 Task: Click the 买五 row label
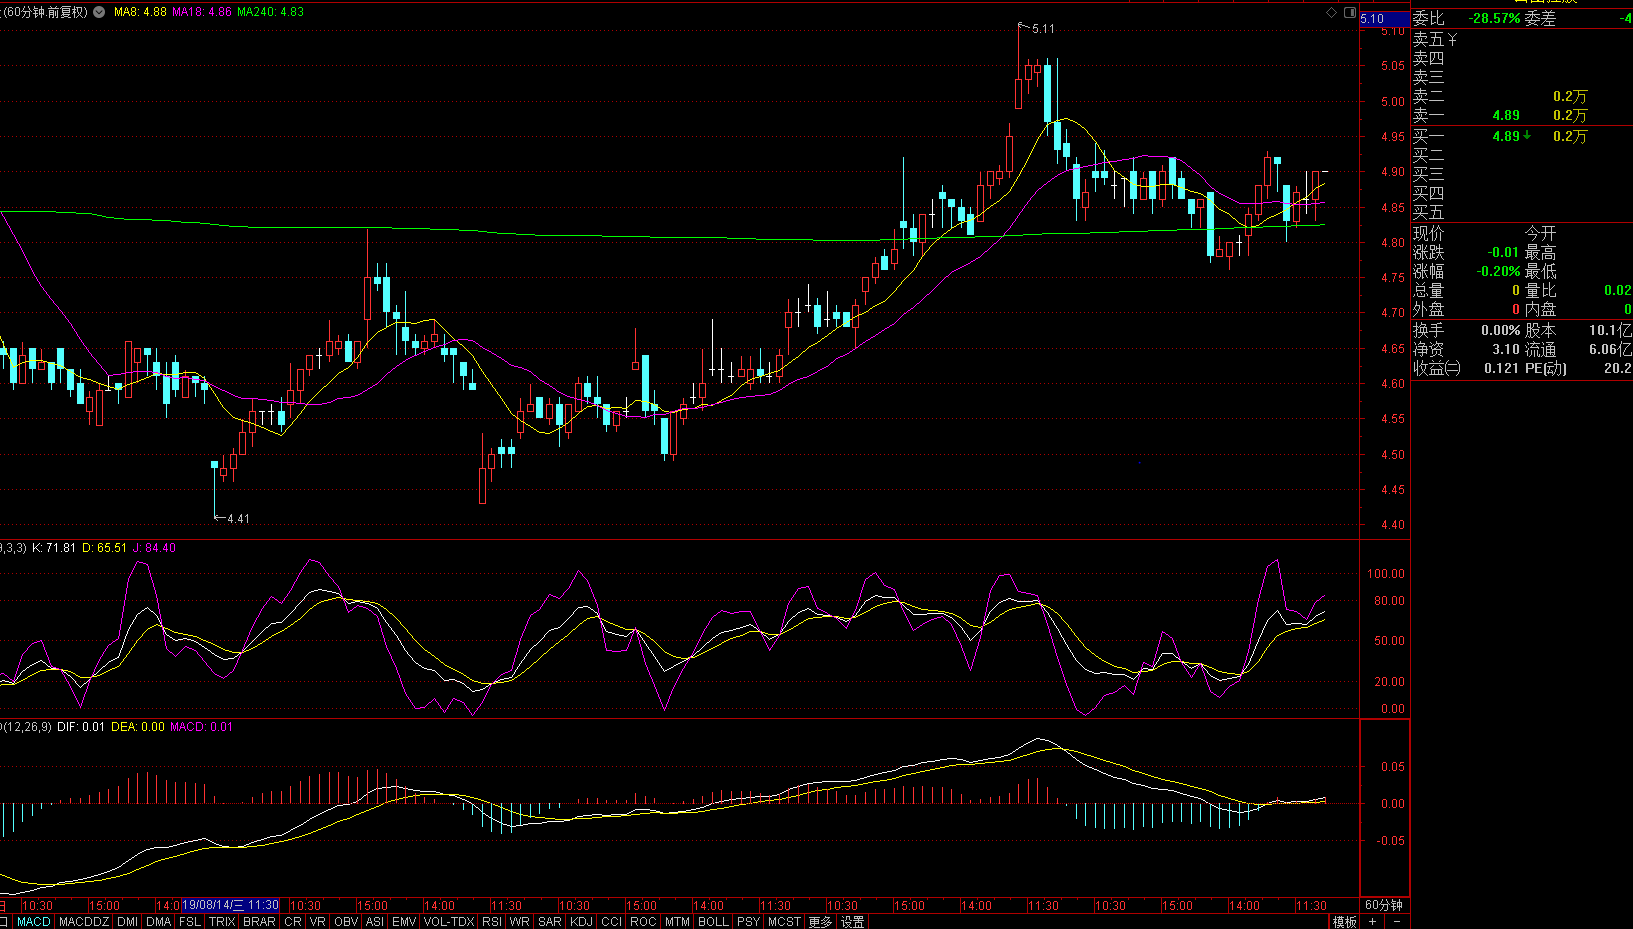click(x=1428, y=212)
